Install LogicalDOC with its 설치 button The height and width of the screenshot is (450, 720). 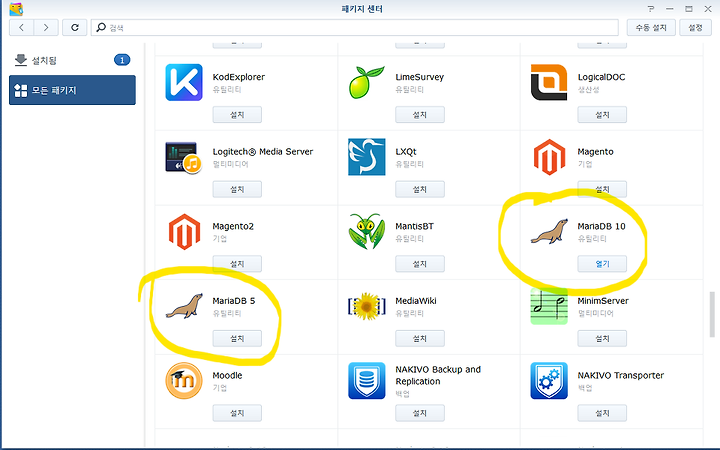[x=602, y=115]
